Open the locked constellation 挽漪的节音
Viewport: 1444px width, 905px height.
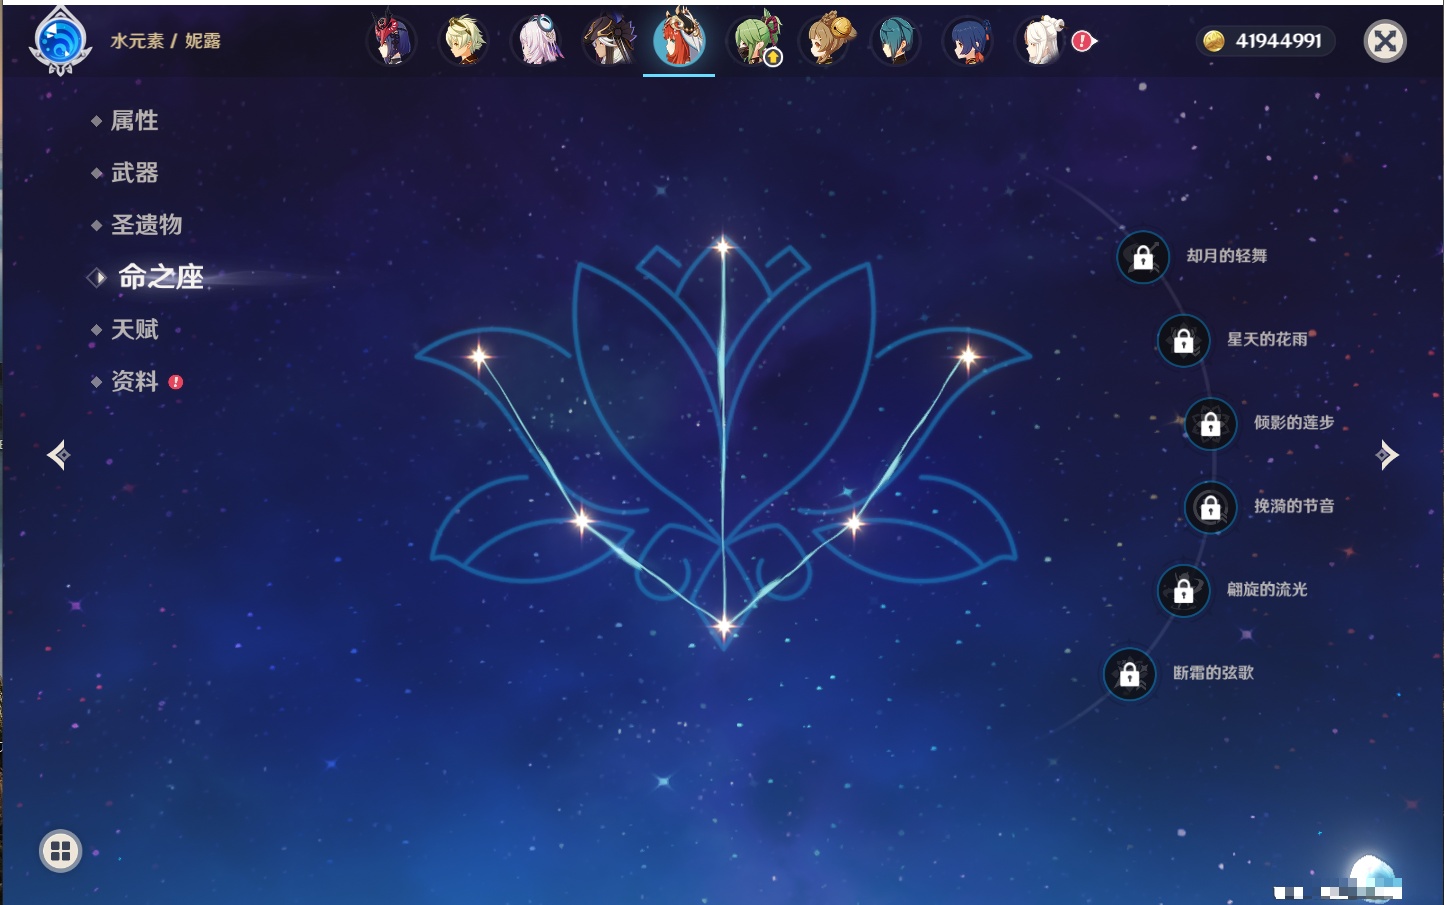coord(1210,507)
